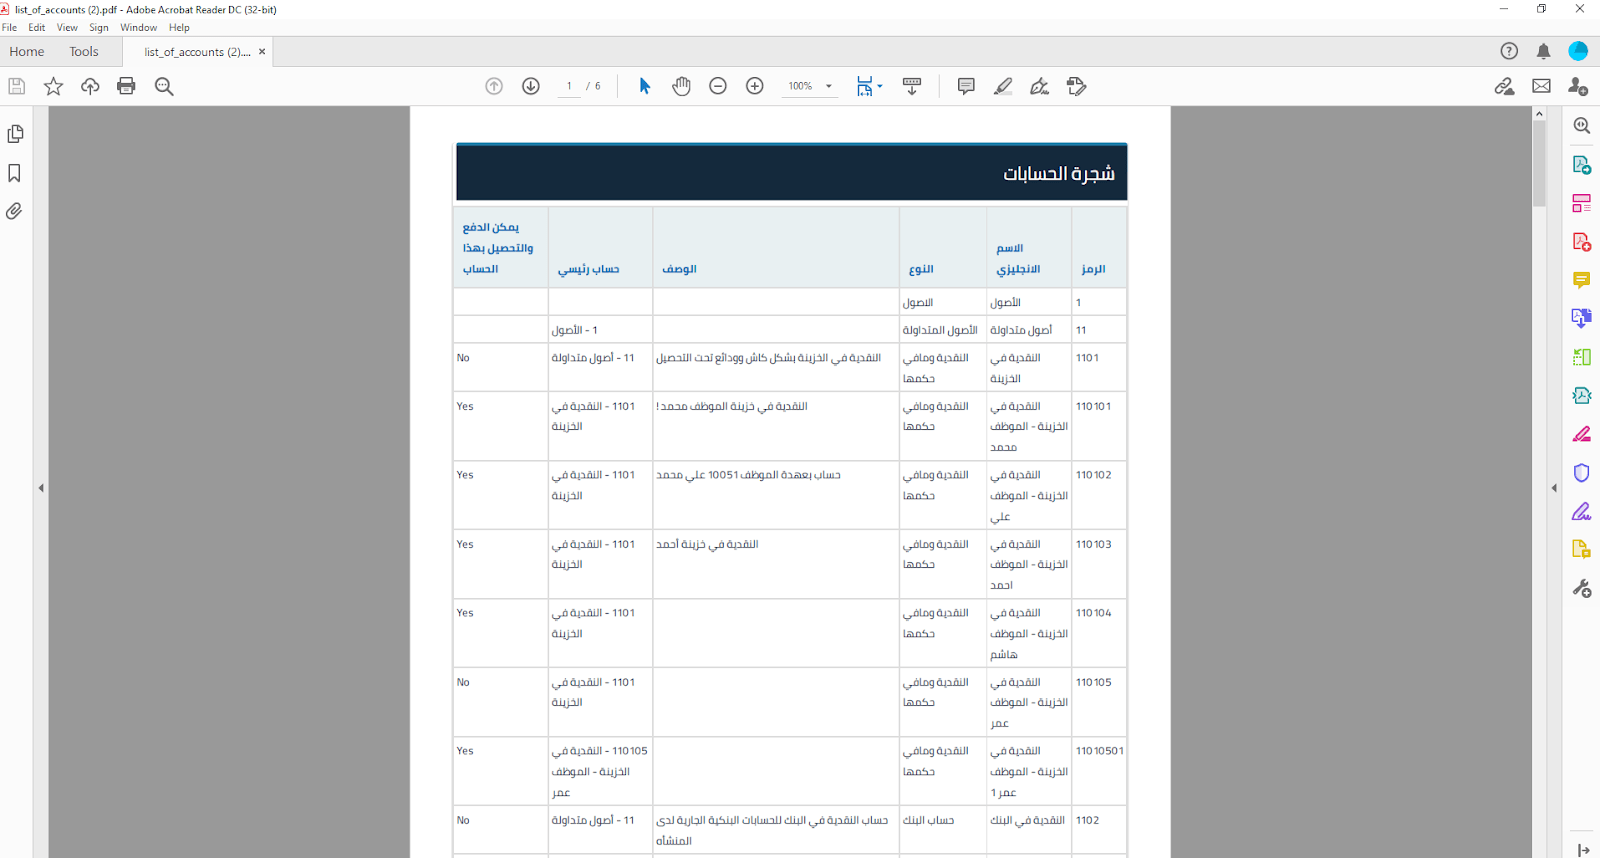Open the Help question mark icon
Screen dimensions: 1600x858
pos(1509,51)
